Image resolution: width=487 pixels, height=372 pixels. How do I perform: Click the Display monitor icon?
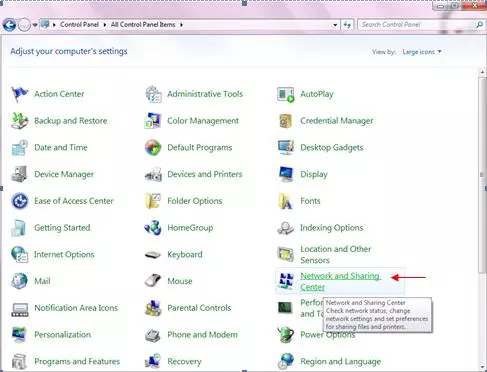click(x=286, y=174)
